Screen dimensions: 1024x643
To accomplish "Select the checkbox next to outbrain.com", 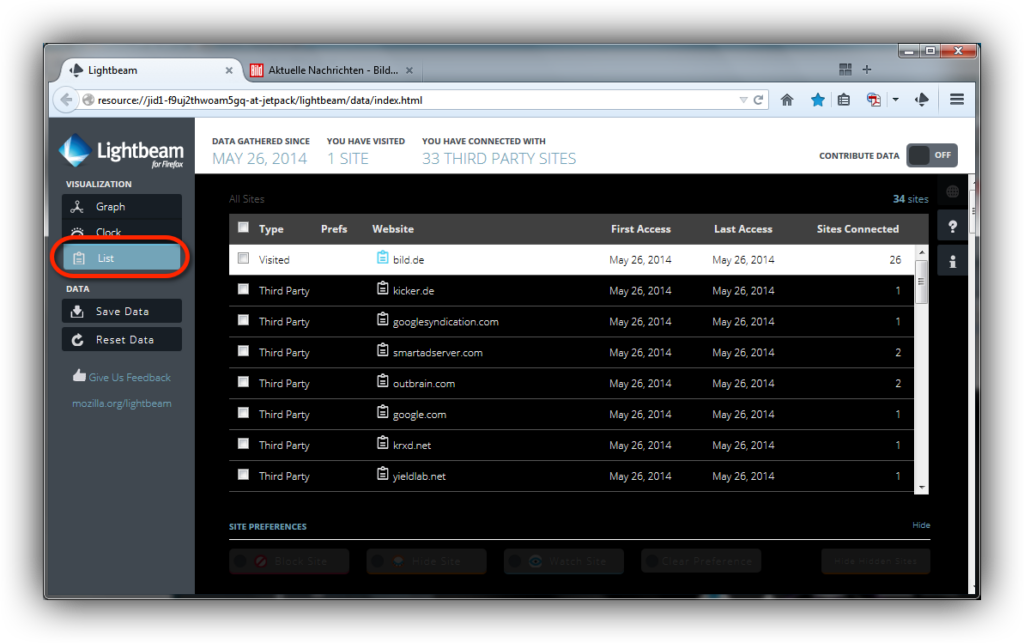I will pyautogui.click(x=243, y=383).
